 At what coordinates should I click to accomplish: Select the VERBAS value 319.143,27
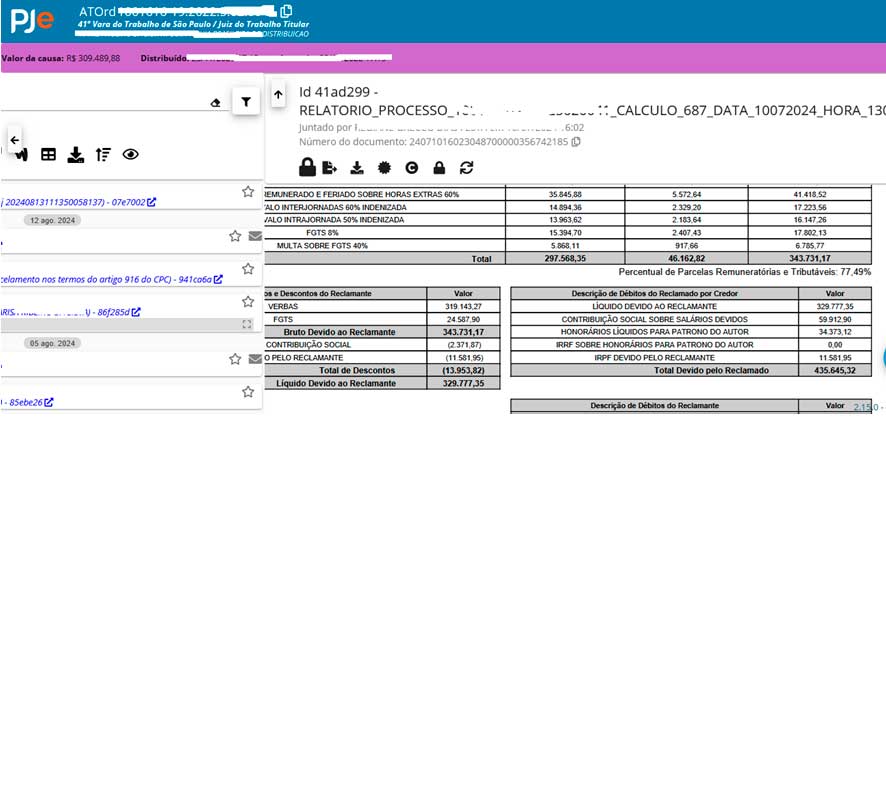463,306
